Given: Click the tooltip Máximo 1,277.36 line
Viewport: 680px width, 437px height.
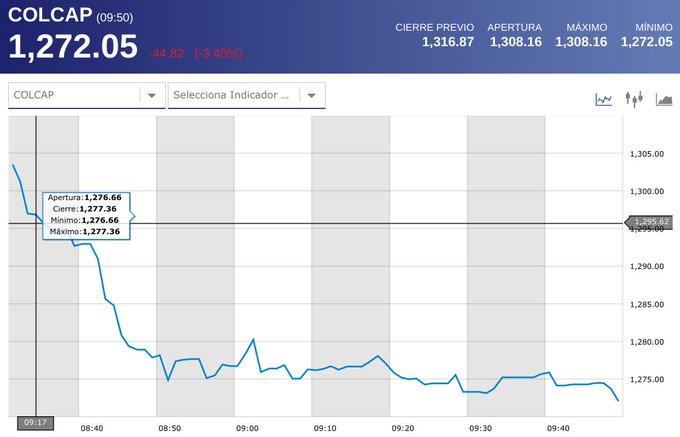Looking at the screenshot, I should tap(85, 232).
